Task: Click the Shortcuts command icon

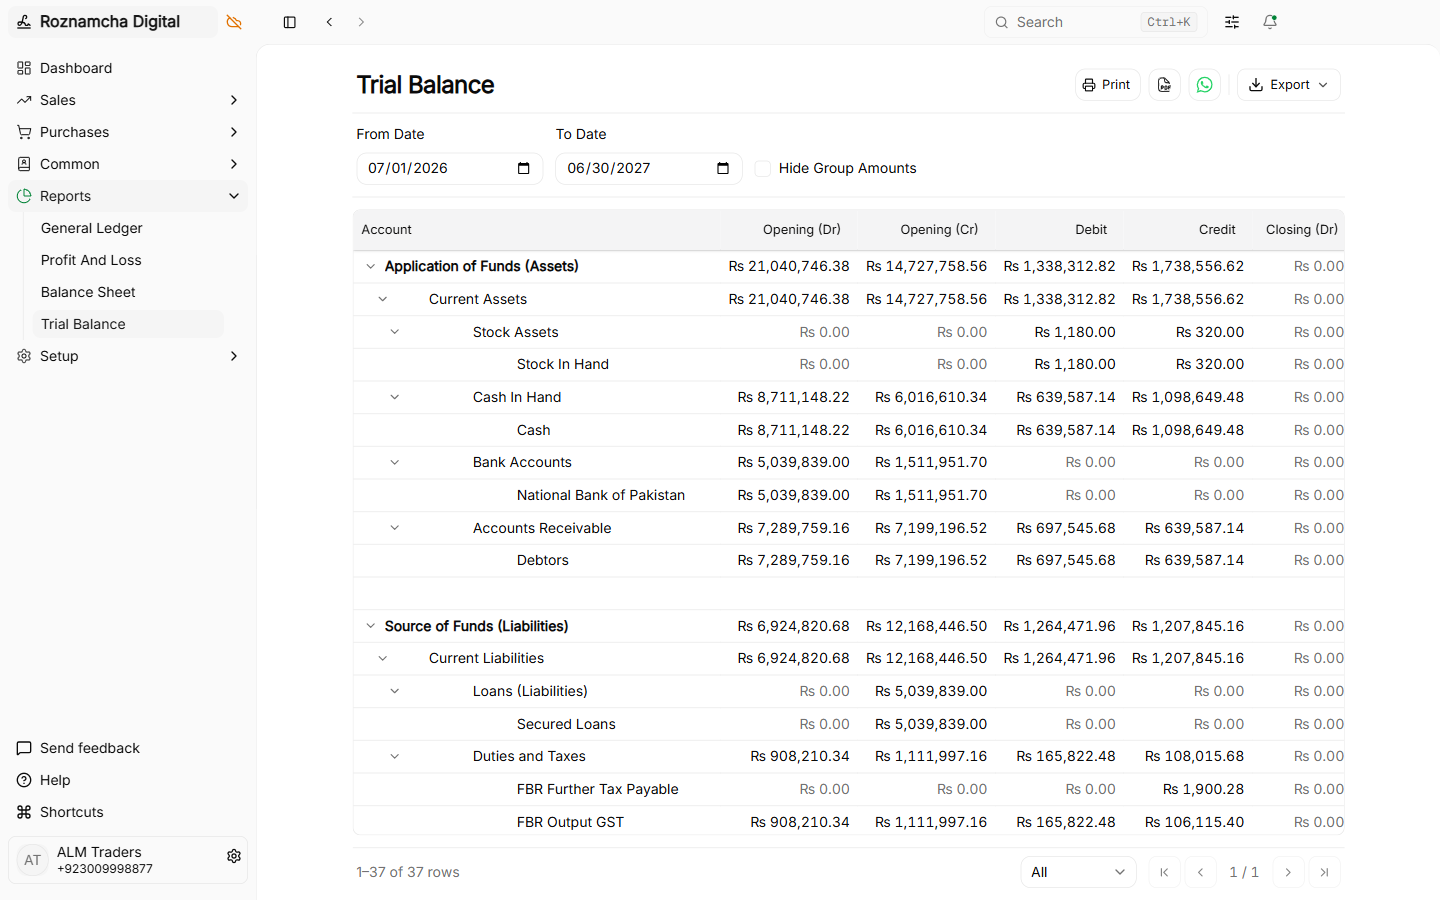Action: (x=24, y=812)
